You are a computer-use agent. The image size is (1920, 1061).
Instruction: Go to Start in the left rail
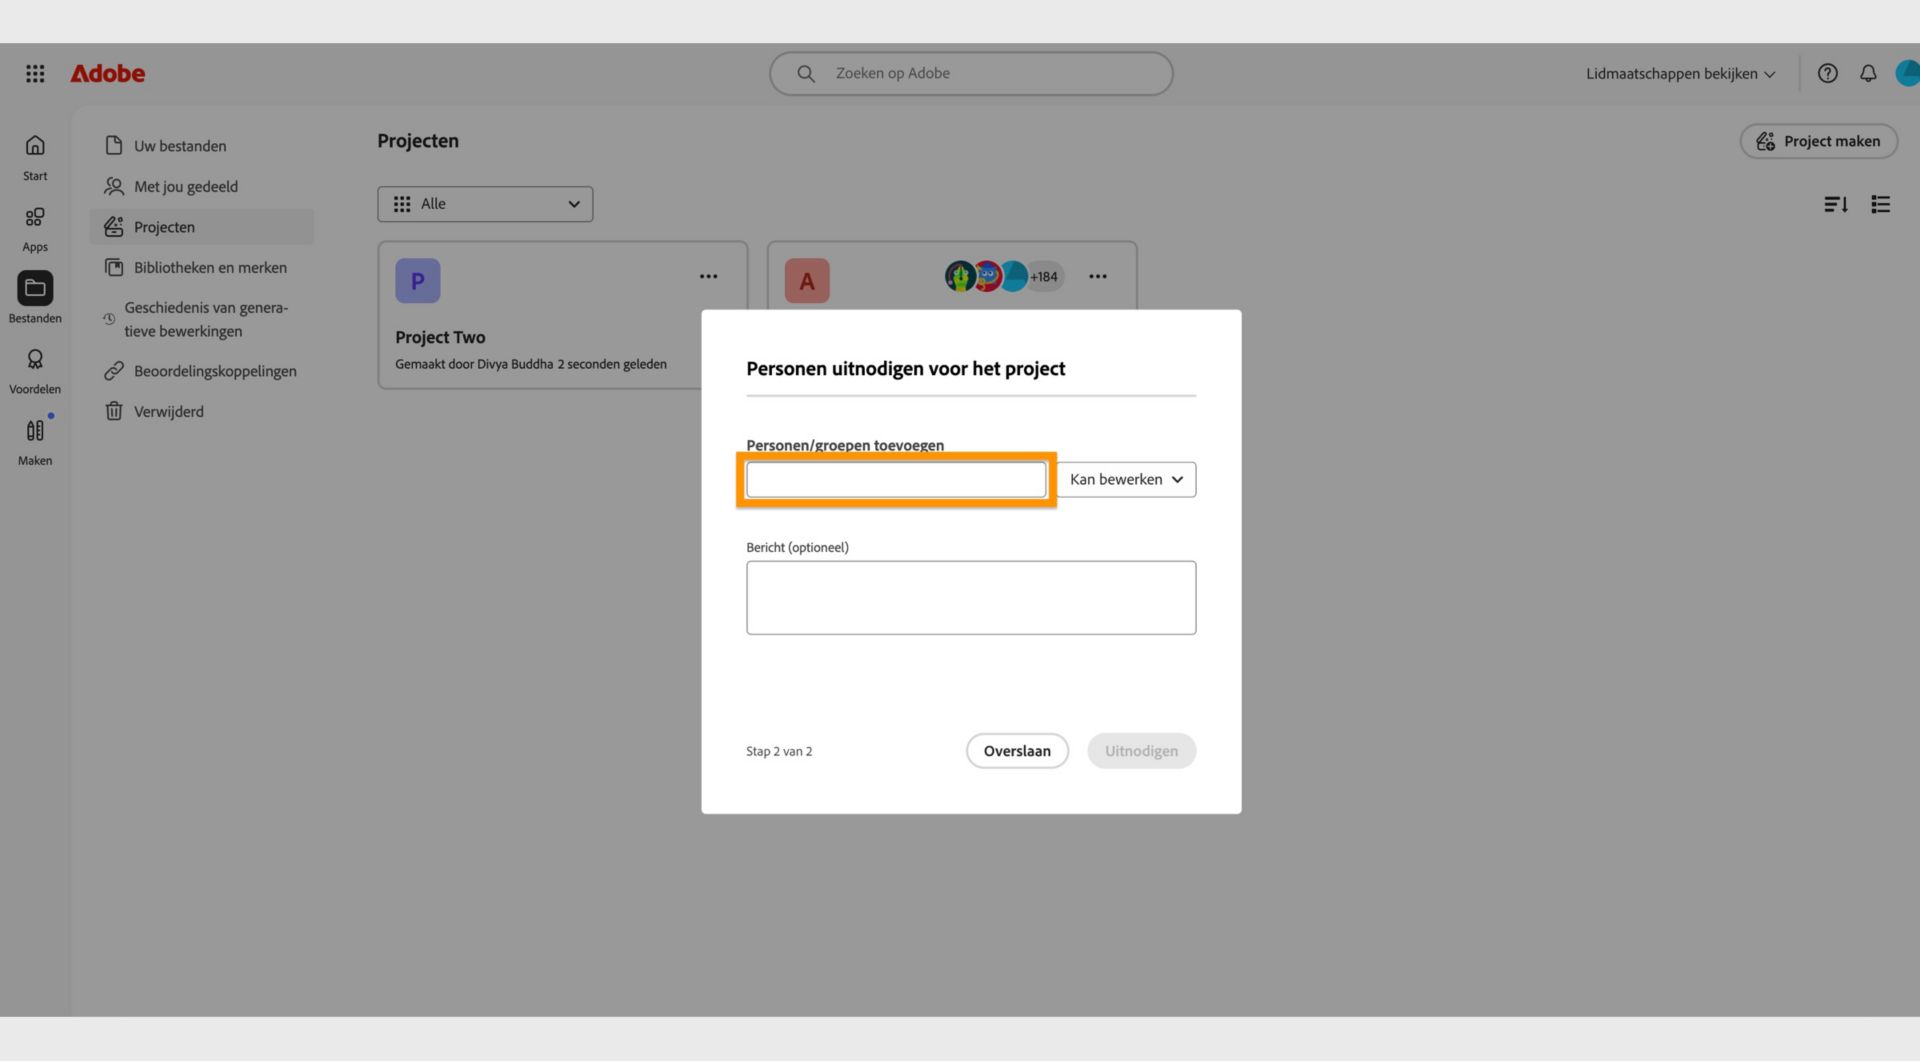(35, 158)
